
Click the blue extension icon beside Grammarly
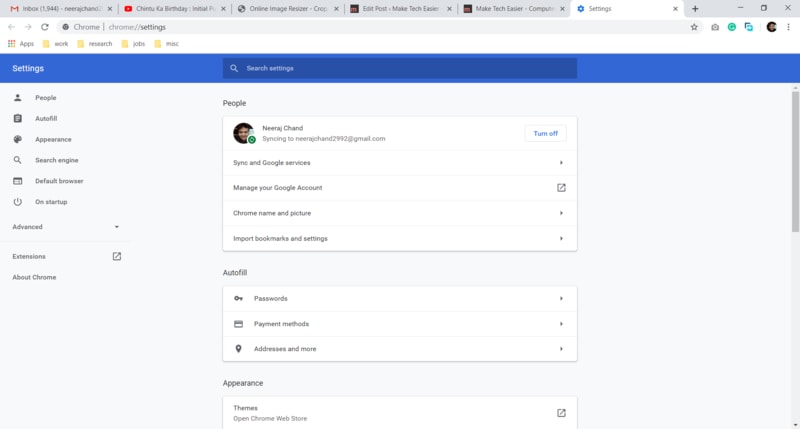click(748, 27)
